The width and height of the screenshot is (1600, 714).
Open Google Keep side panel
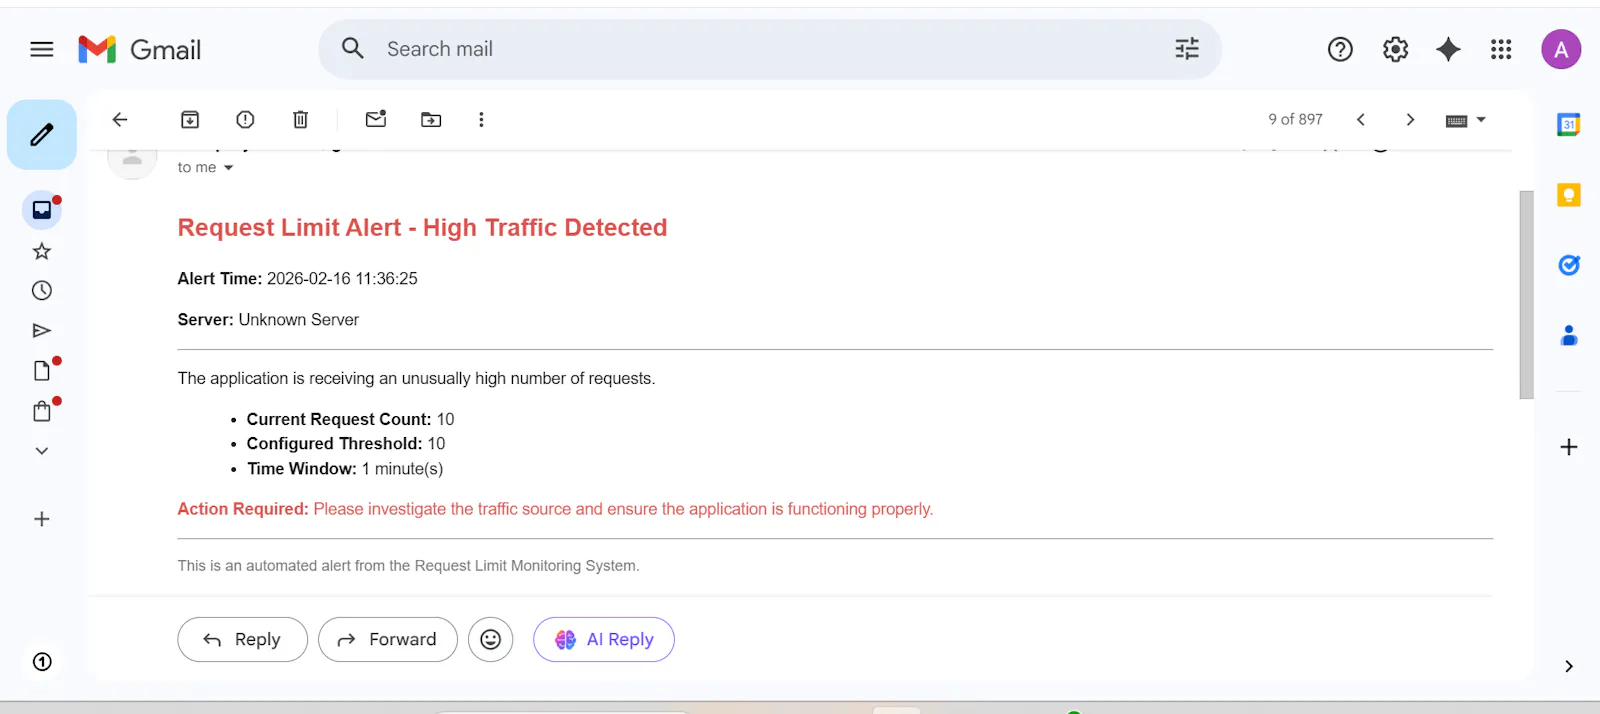click(1569, 195)
